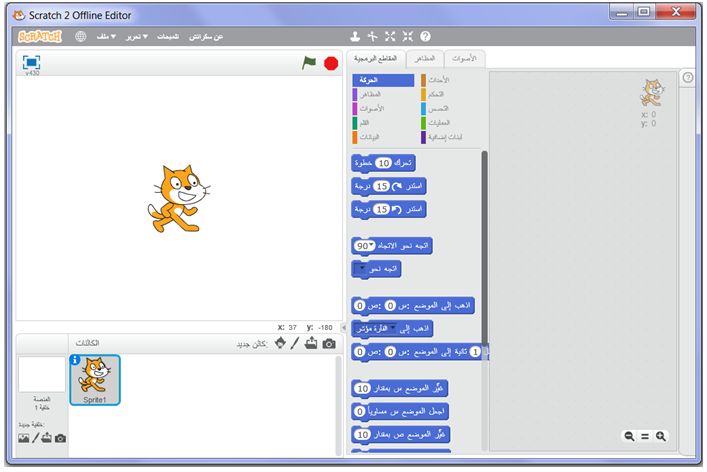This screenshot has height=472, width=707.
Task: Click the cat sprite on the stage
Action: click(179, 199)
